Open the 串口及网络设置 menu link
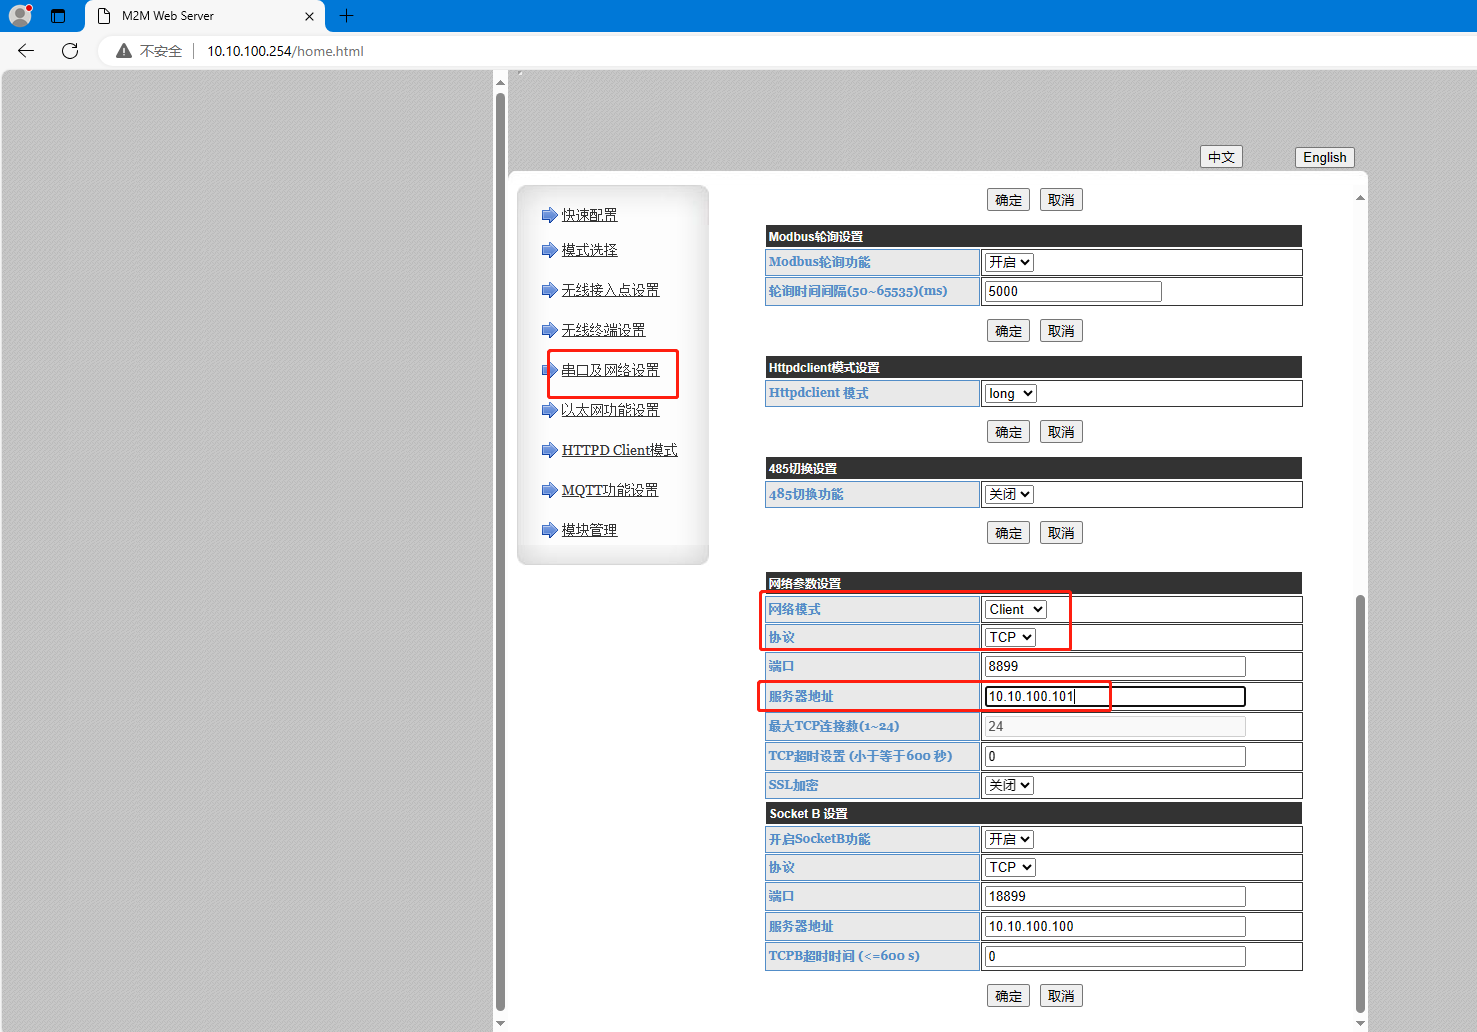 click(610, 370)
